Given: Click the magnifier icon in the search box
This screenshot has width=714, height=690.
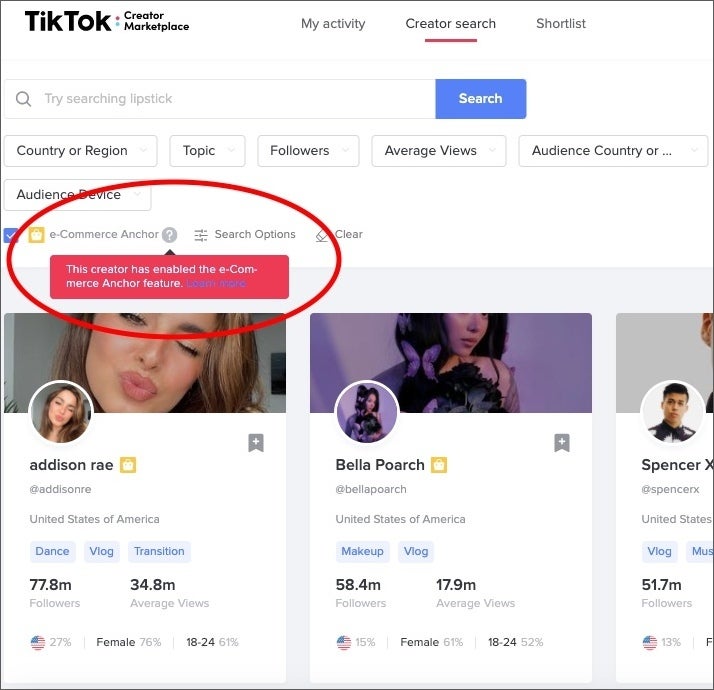Looking at the screenshot, I should click(x=23, y=98).
